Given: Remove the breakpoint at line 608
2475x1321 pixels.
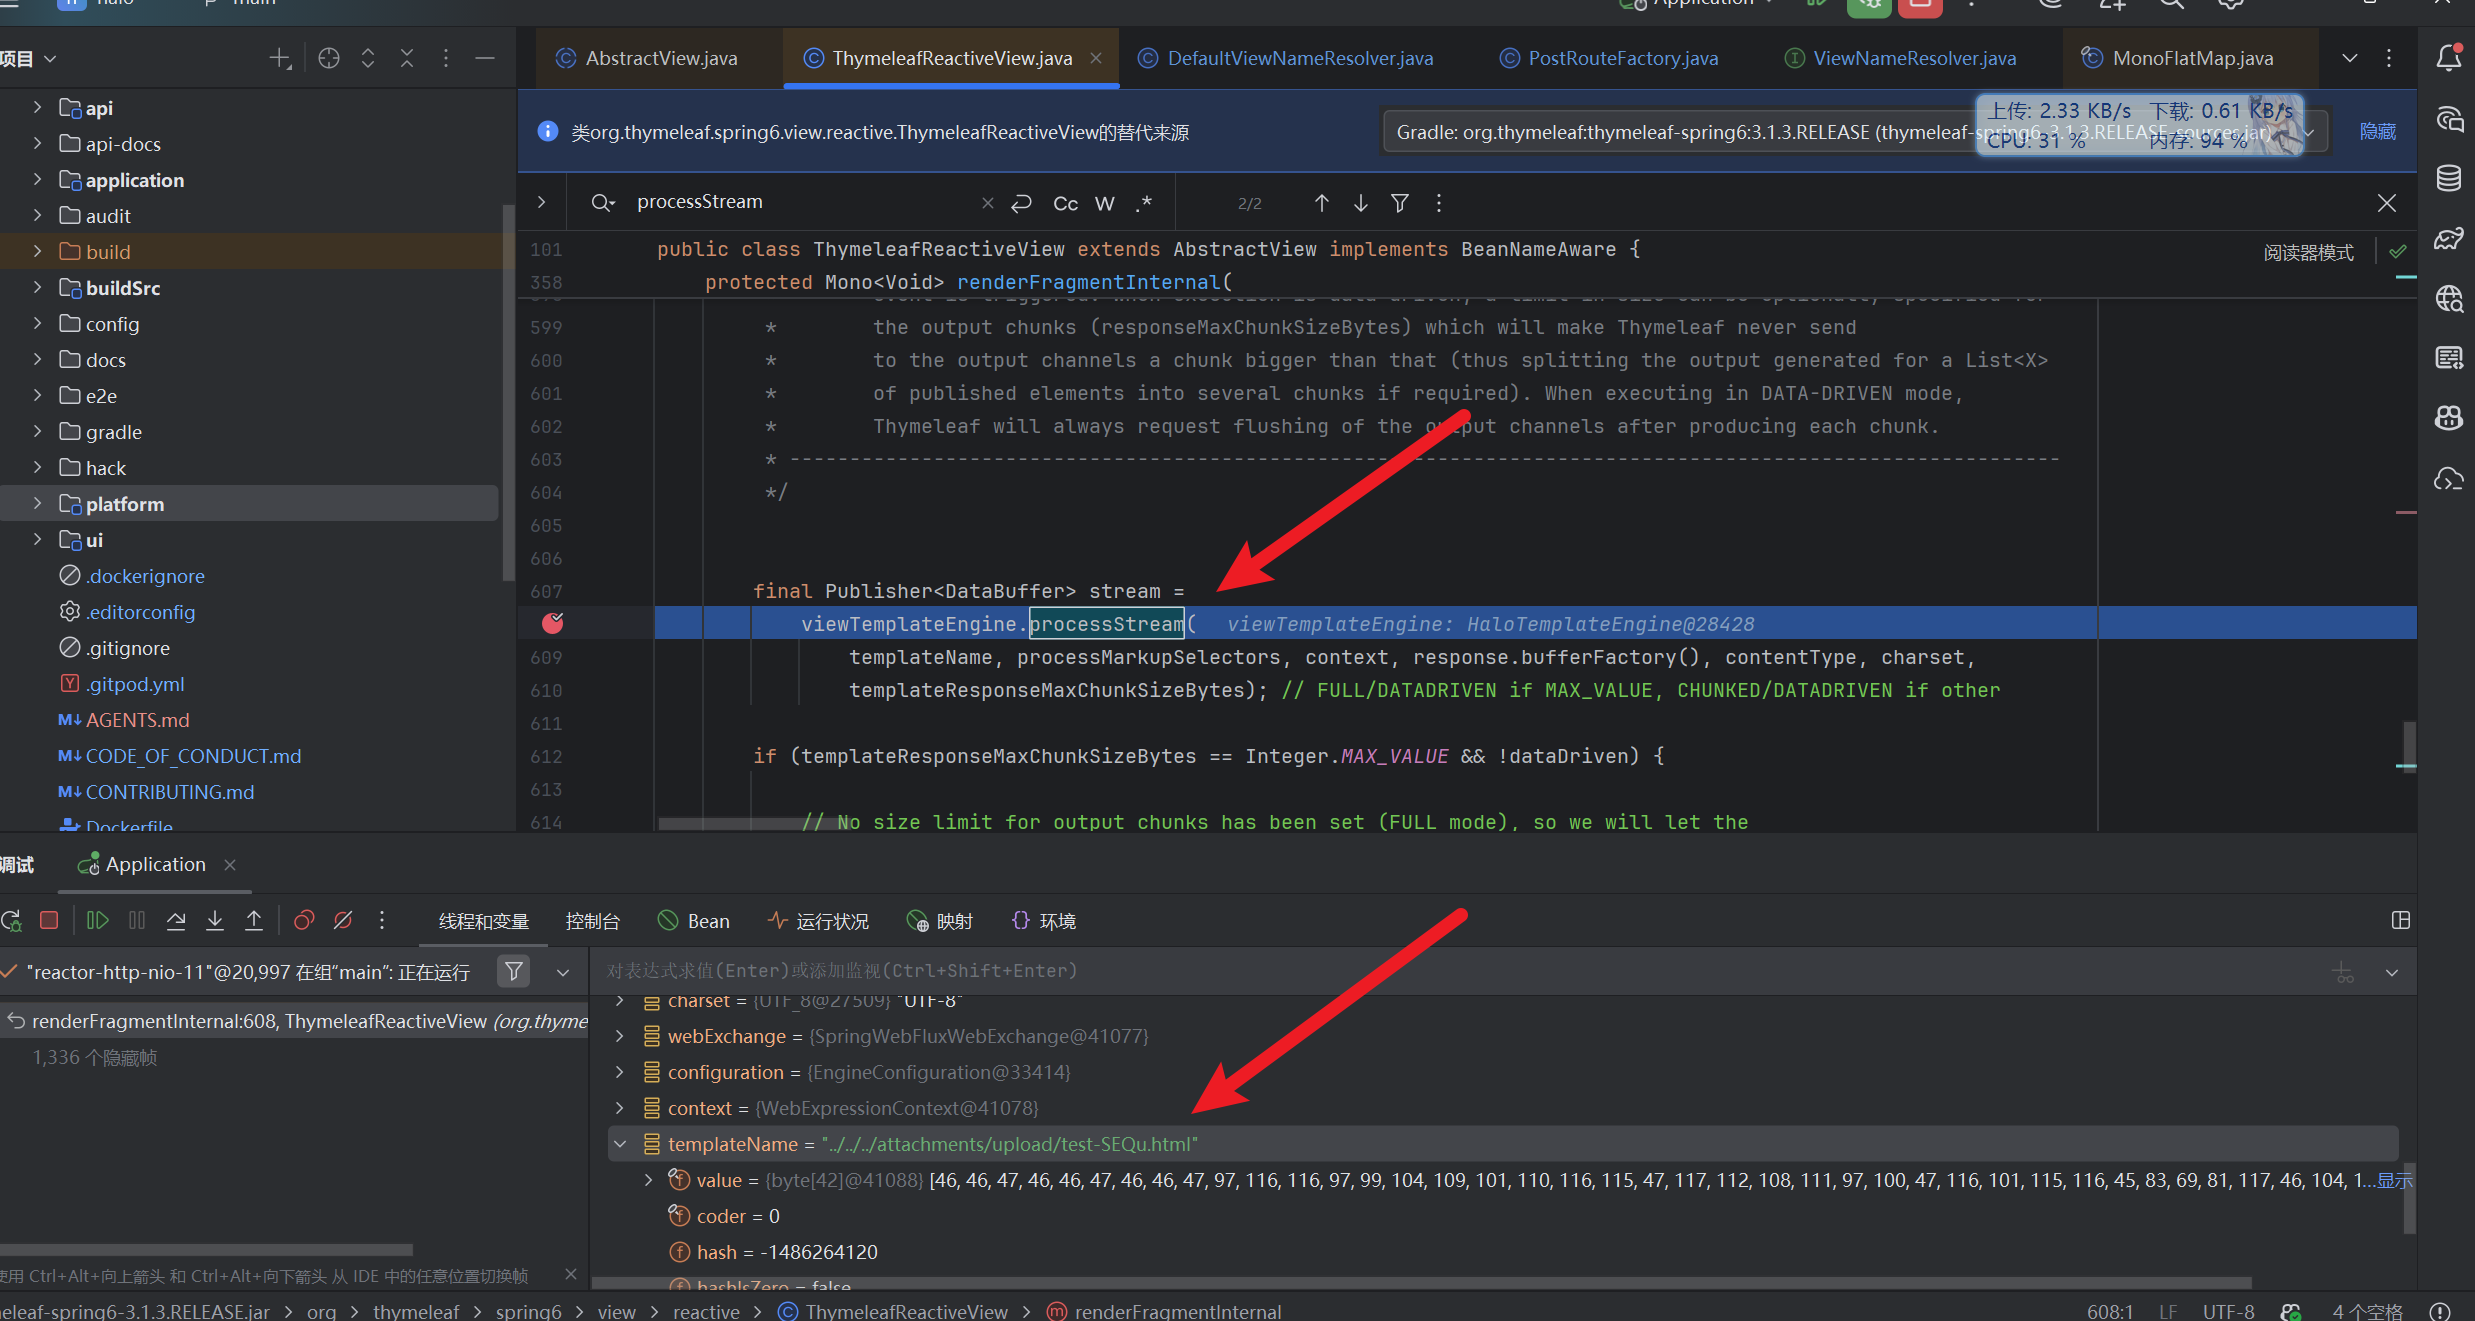Looking at the screenshot, I should 552,624.
